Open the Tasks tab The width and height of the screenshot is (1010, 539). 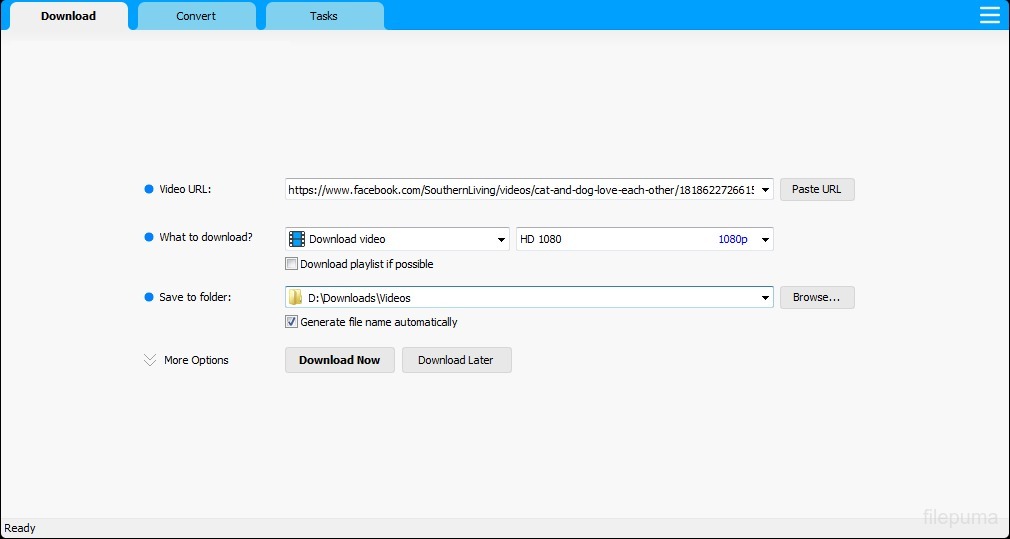click(324, 16)
